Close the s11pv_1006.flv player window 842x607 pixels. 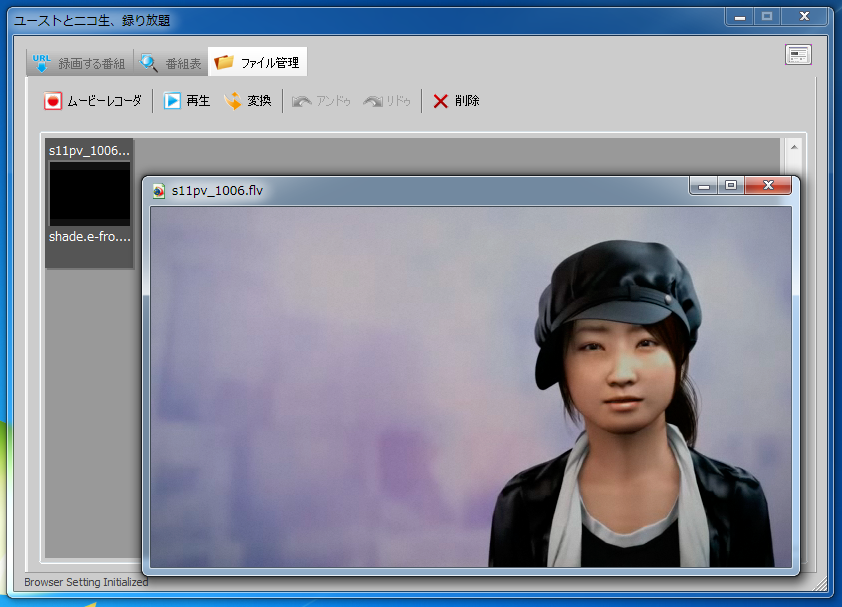pos(768,185)
